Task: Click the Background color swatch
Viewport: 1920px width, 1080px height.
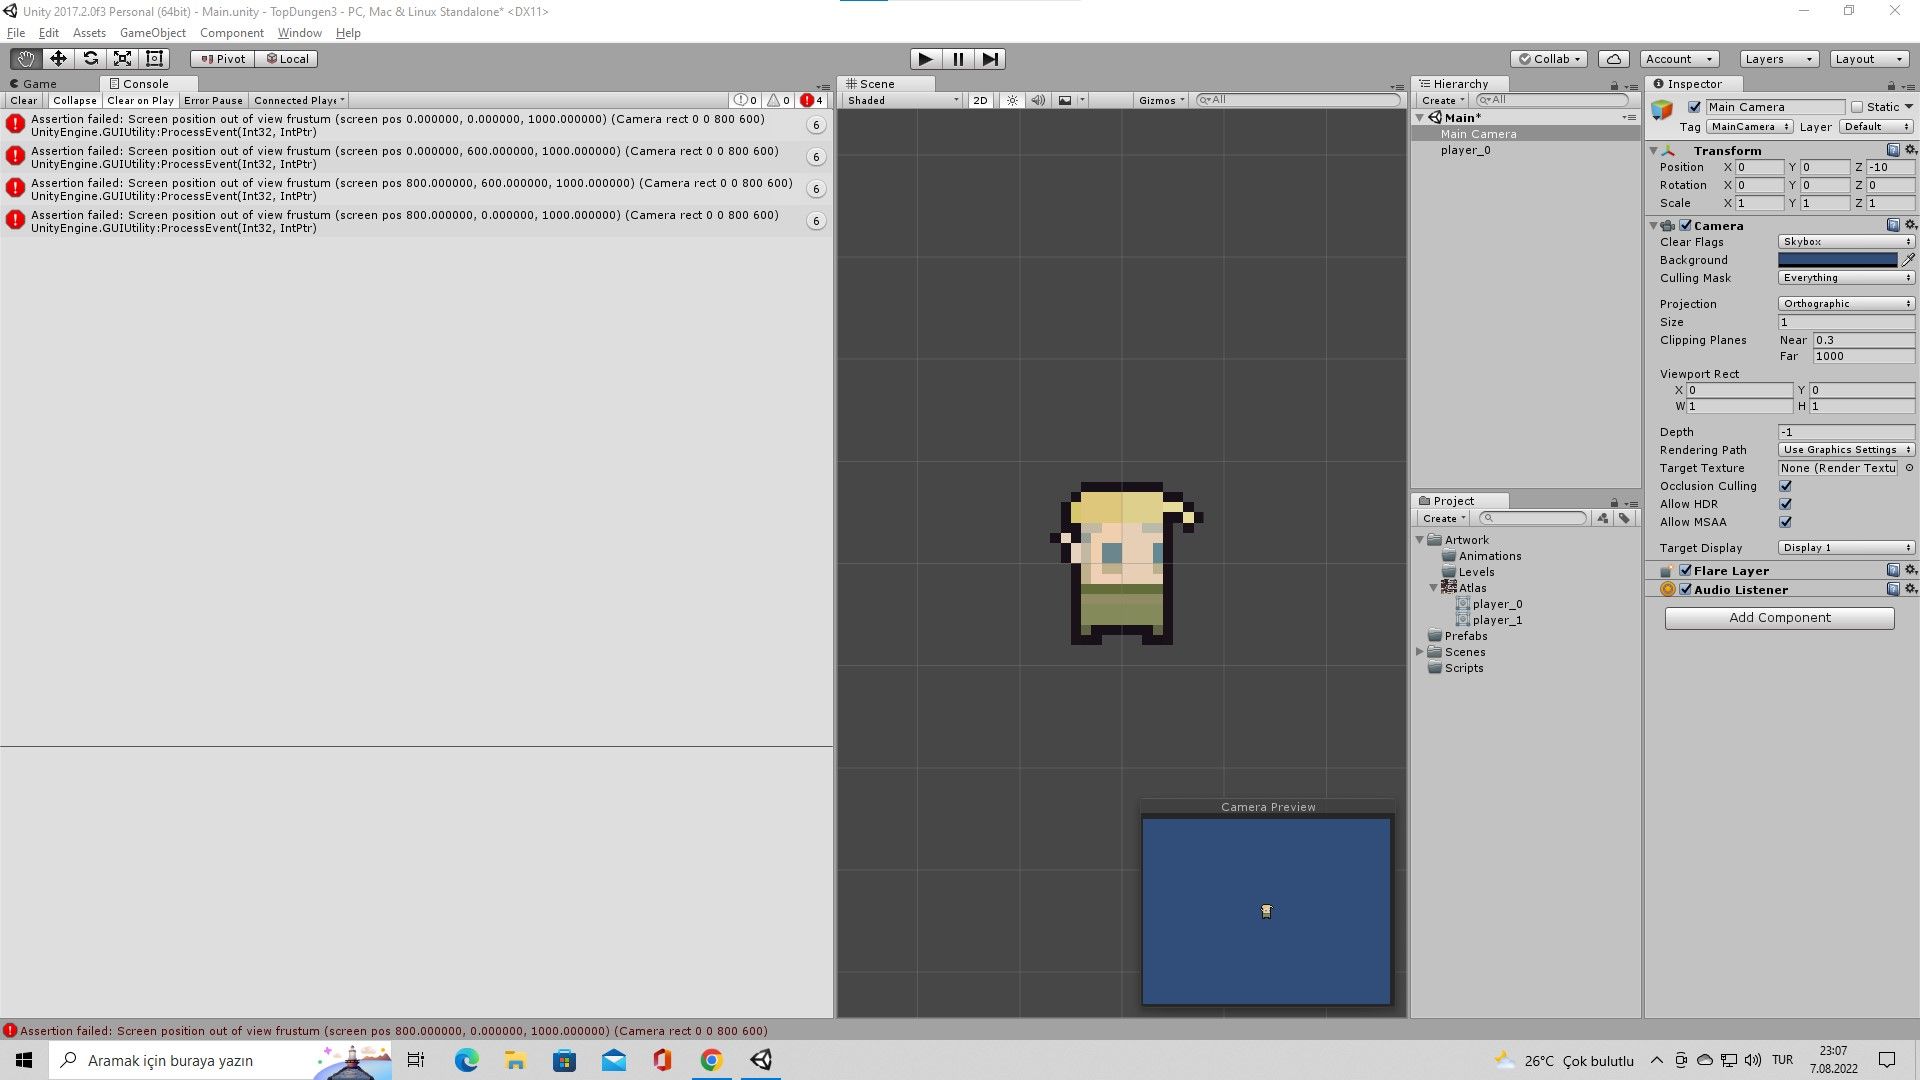Action: (1837, 260)
